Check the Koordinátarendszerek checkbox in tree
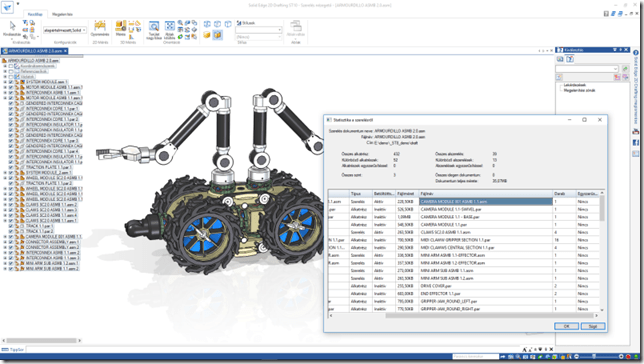Screen dimensions: 644x364 tap(11, 66)
